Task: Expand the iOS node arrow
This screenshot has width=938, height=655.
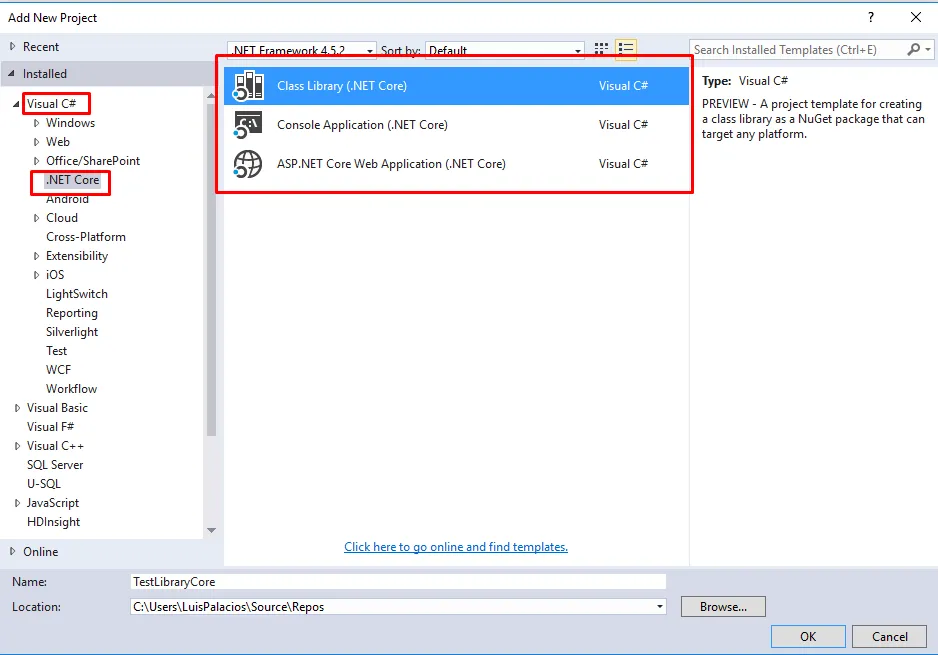Action: pos(36,275)
